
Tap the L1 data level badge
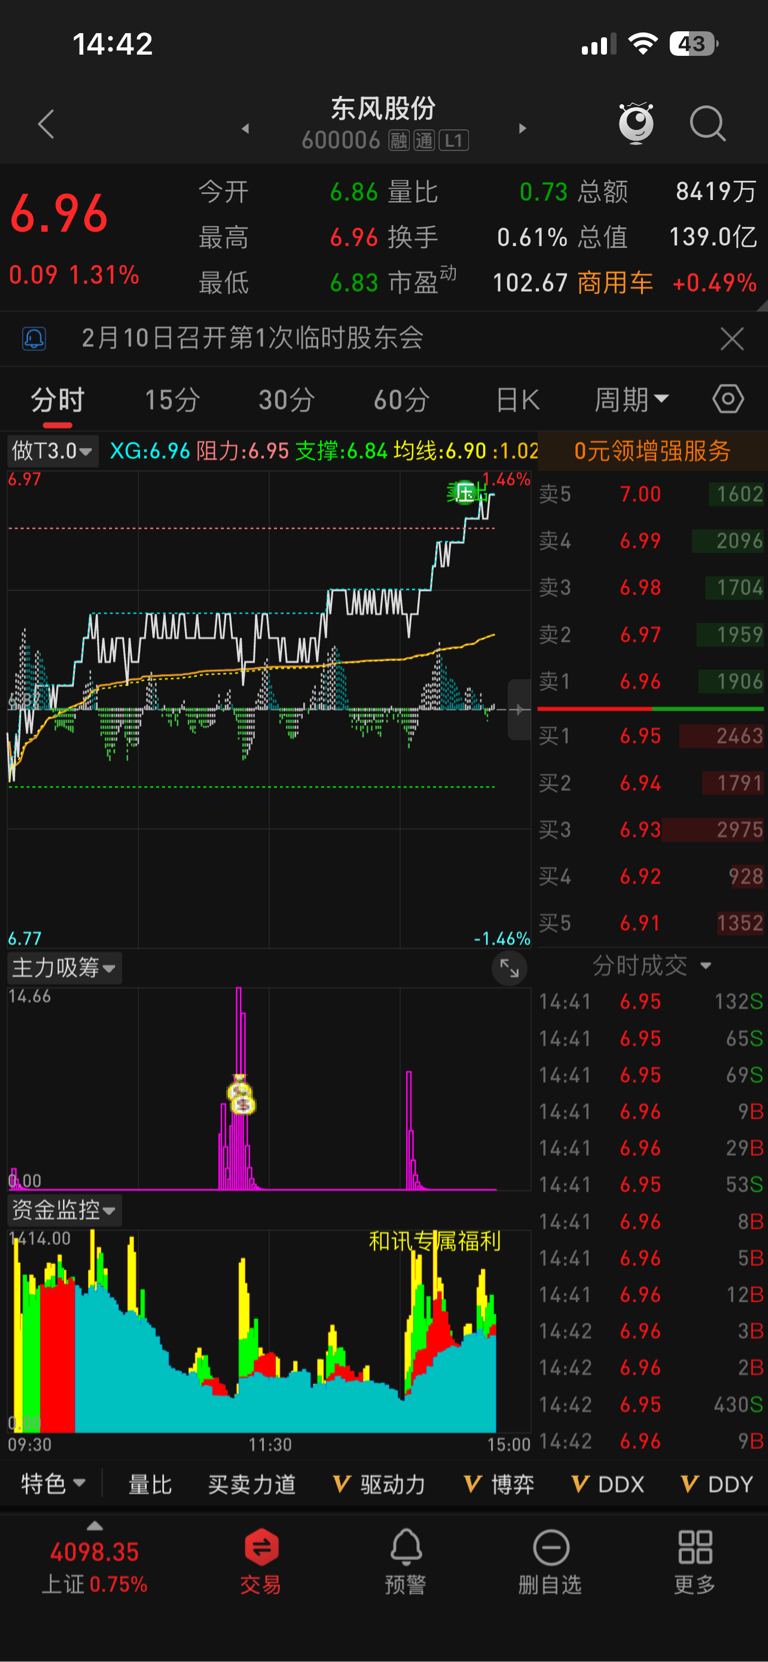[x=454, y=141]
